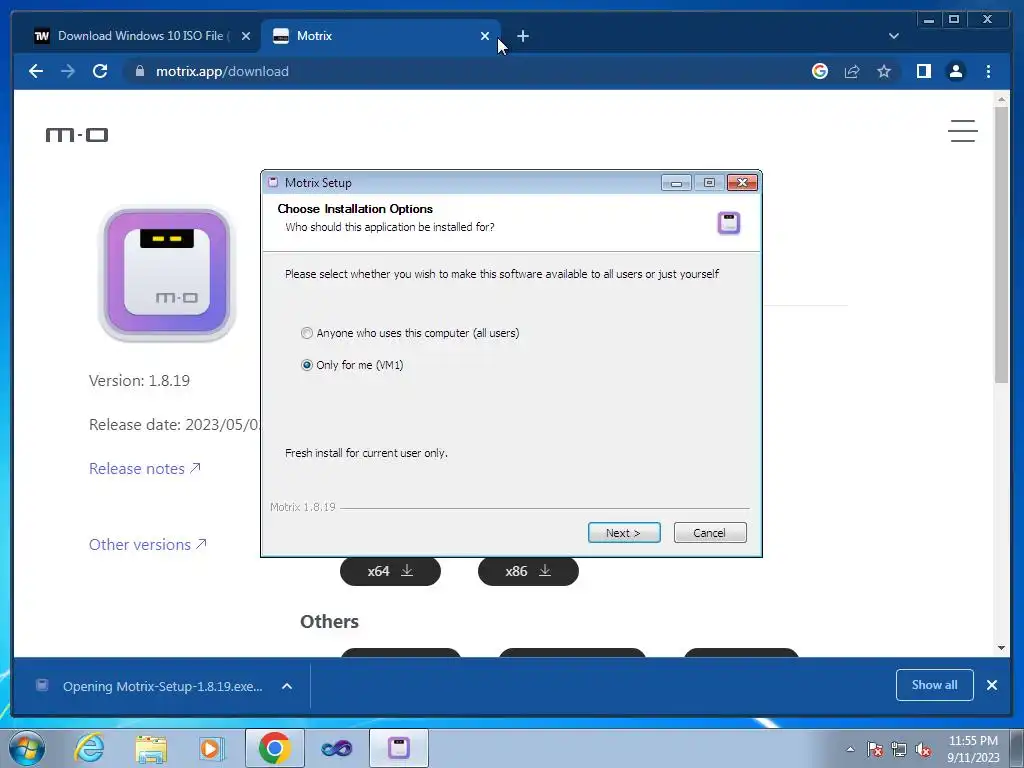
Task: Click the address bar showing motrix.app/download
Action: 457,71
